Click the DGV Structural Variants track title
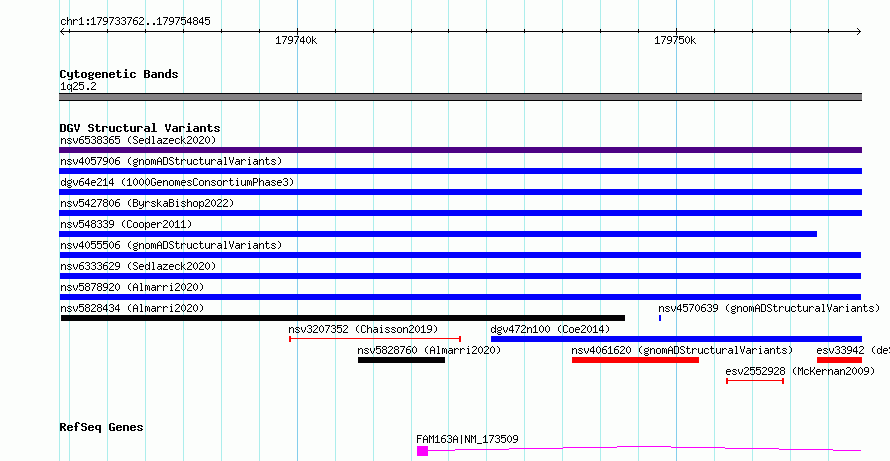This screenshot has width=890, height=461. tap(140, 128)
